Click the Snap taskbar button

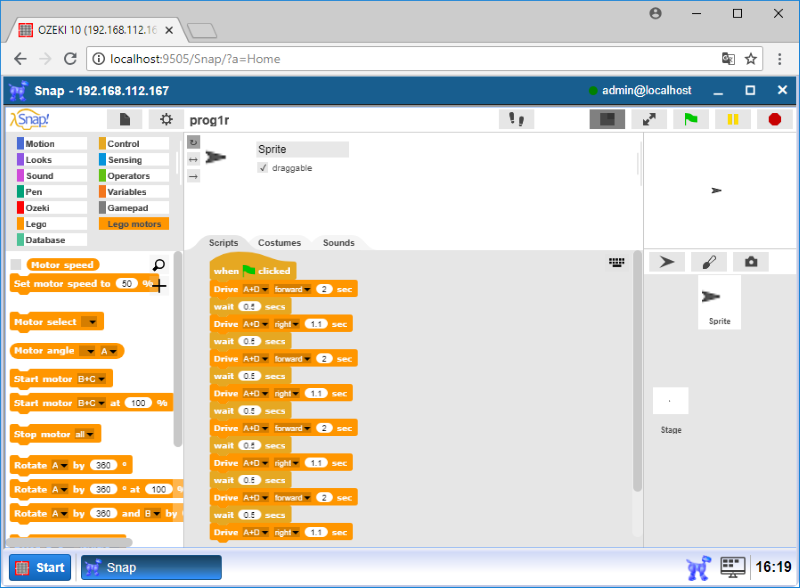tap(152, 568)
